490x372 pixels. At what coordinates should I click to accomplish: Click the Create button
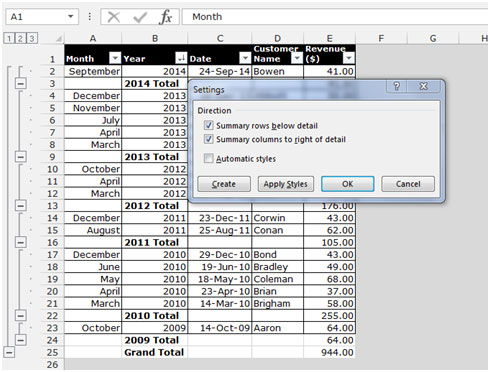click(x=224, y=184)
